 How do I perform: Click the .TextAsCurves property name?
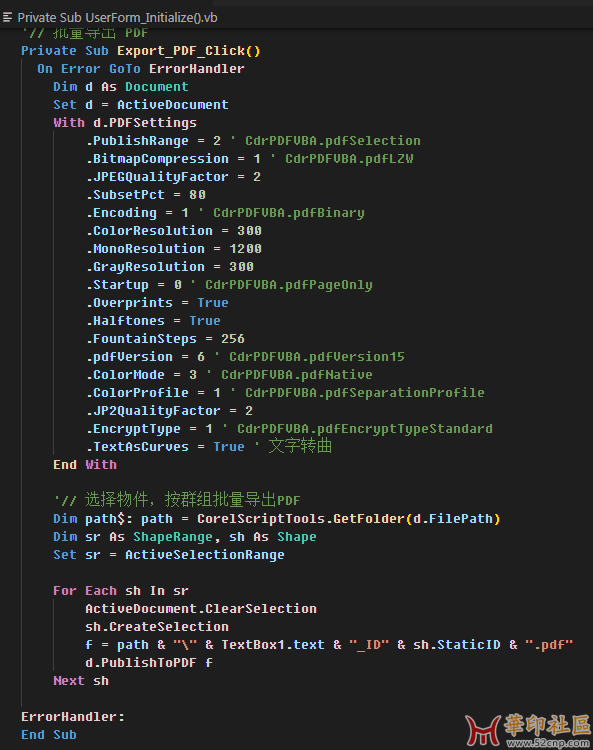tap(137, 447)
